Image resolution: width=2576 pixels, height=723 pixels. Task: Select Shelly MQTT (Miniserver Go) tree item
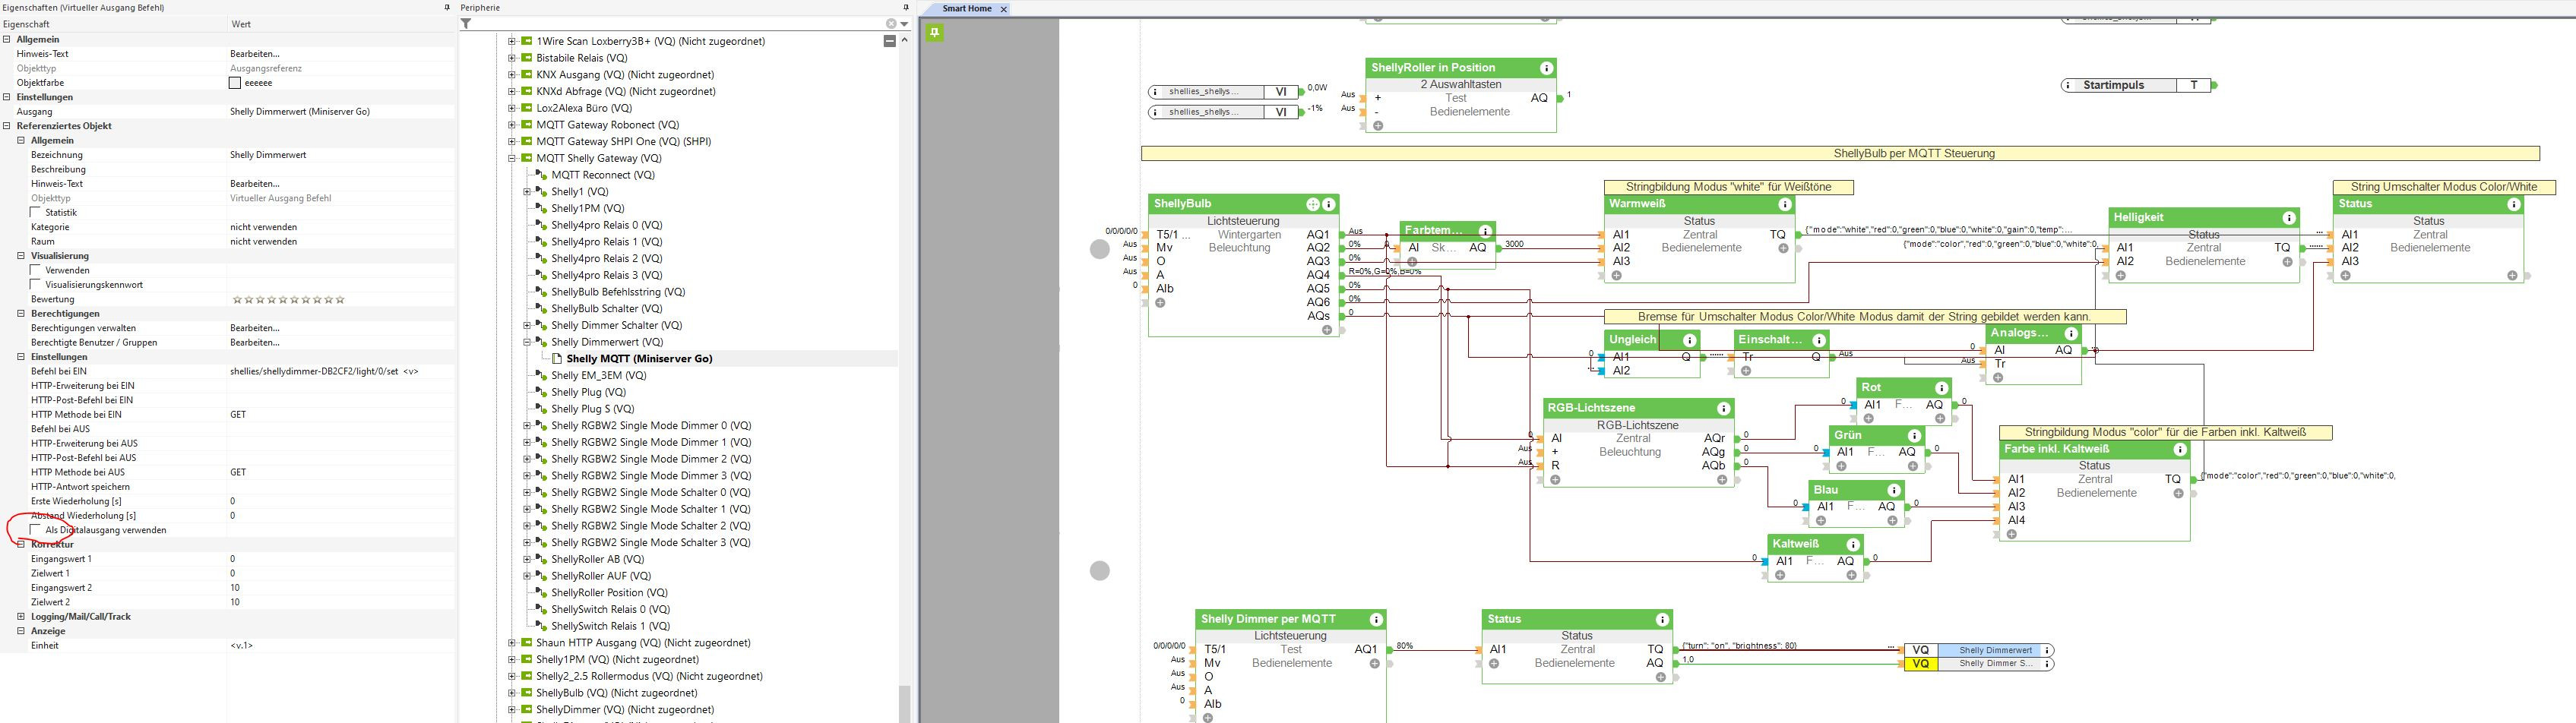point(639,359)
